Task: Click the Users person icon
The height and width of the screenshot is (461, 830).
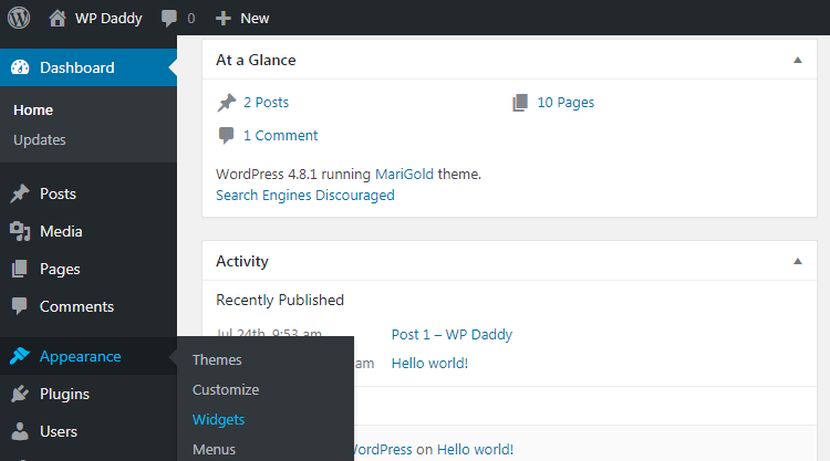Action: pyautogui.click(x=20, y=431)
